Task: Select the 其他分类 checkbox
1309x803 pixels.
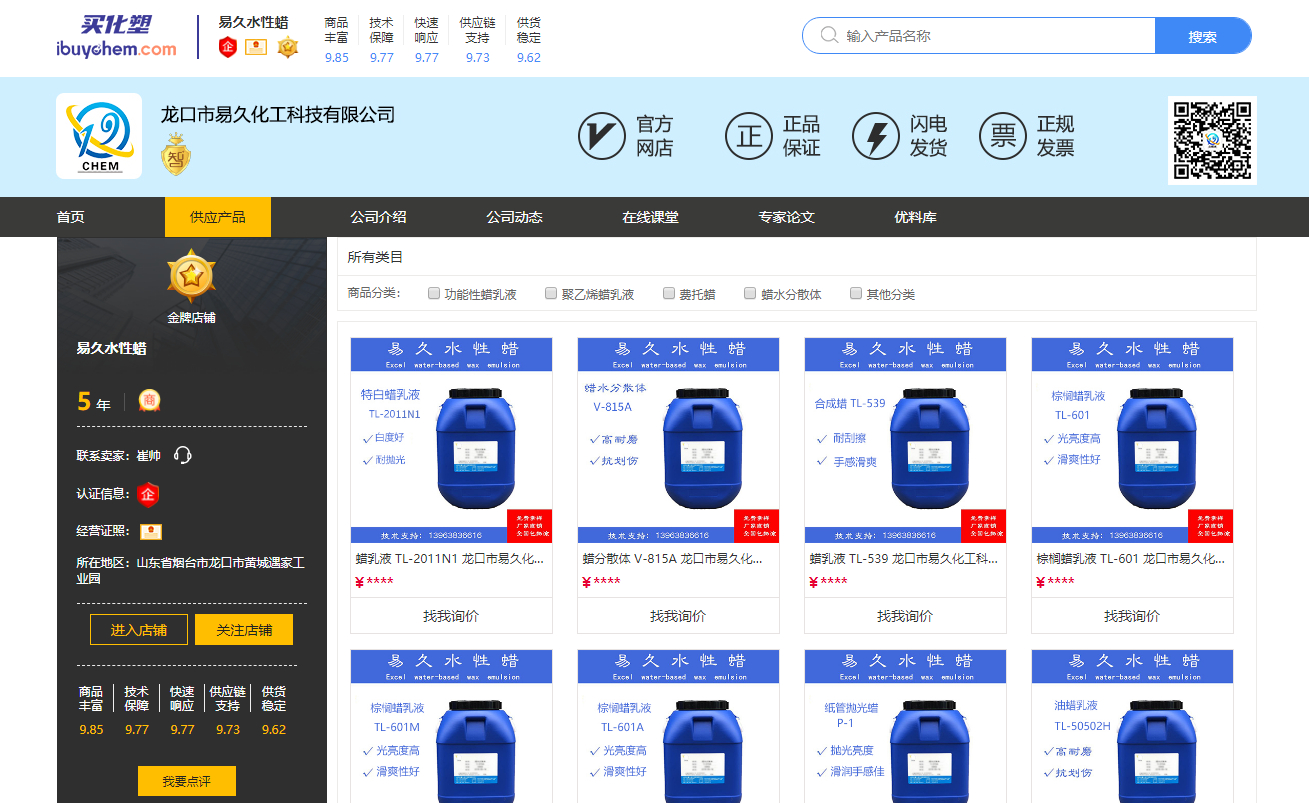Action: click(x=856, y=294)
